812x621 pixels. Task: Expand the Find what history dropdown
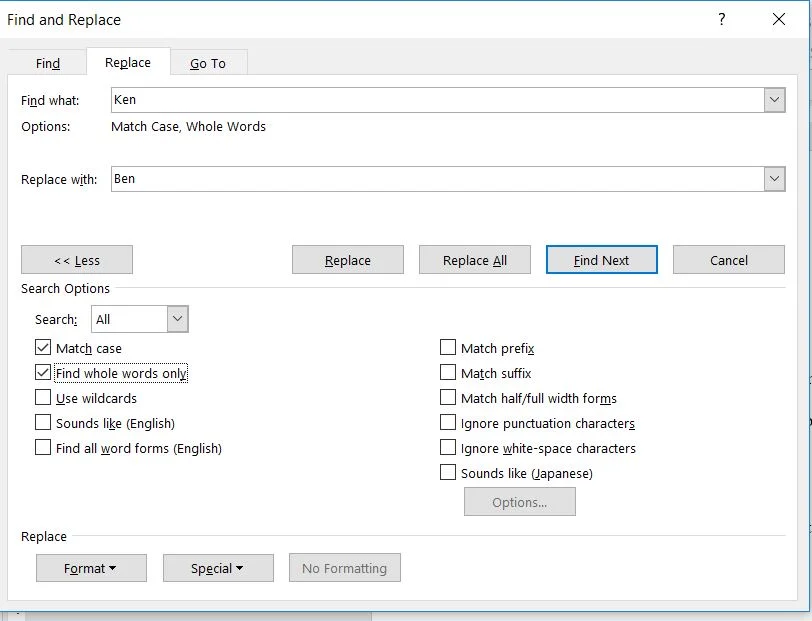(x=774, y=100)
